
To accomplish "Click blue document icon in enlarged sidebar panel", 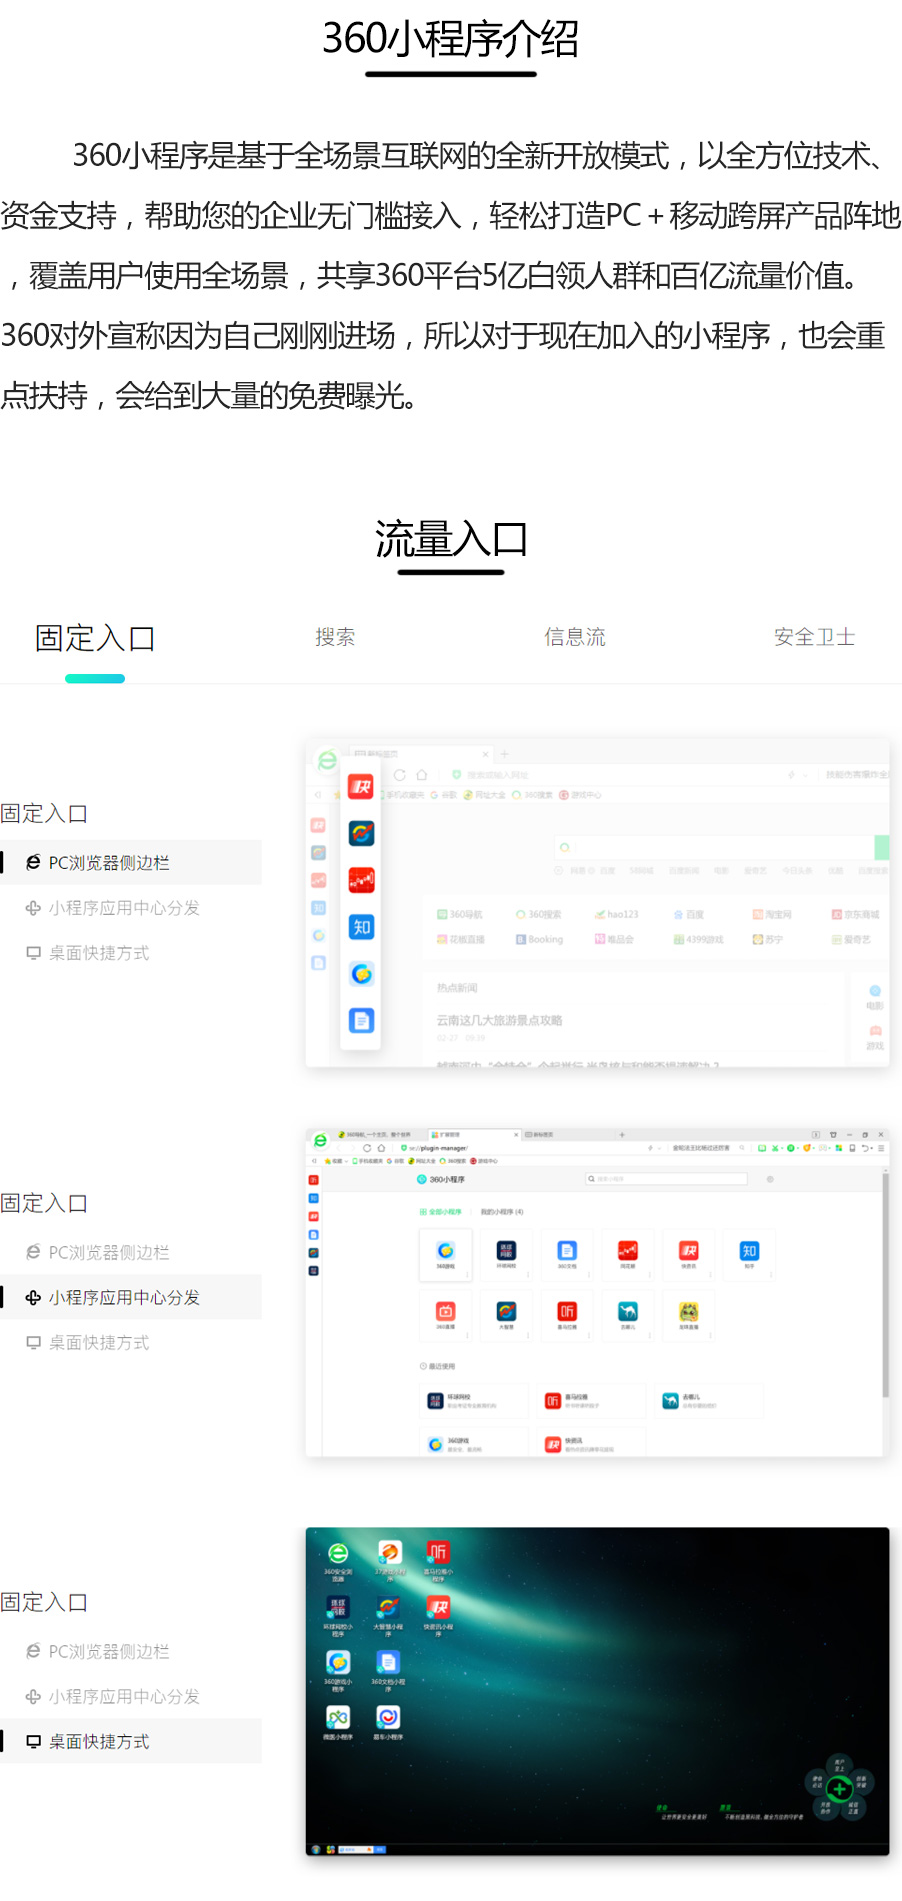I will coord(361,1020).
